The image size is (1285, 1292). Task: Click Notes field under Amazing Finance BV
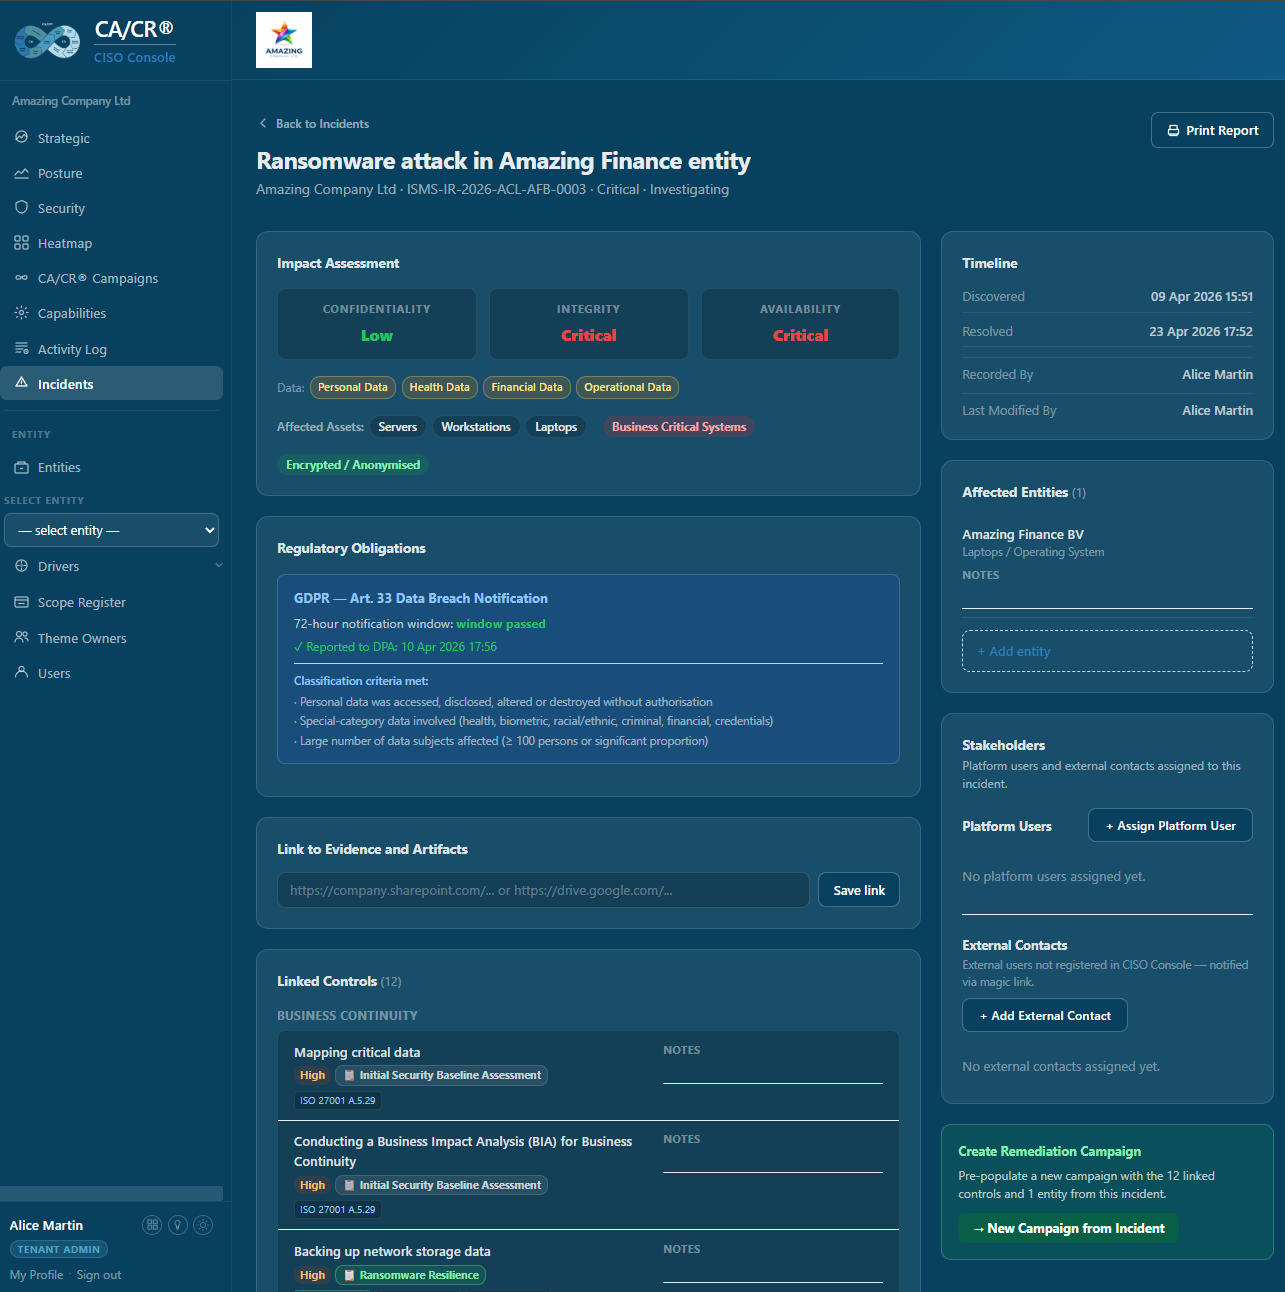click(1107, 596)
